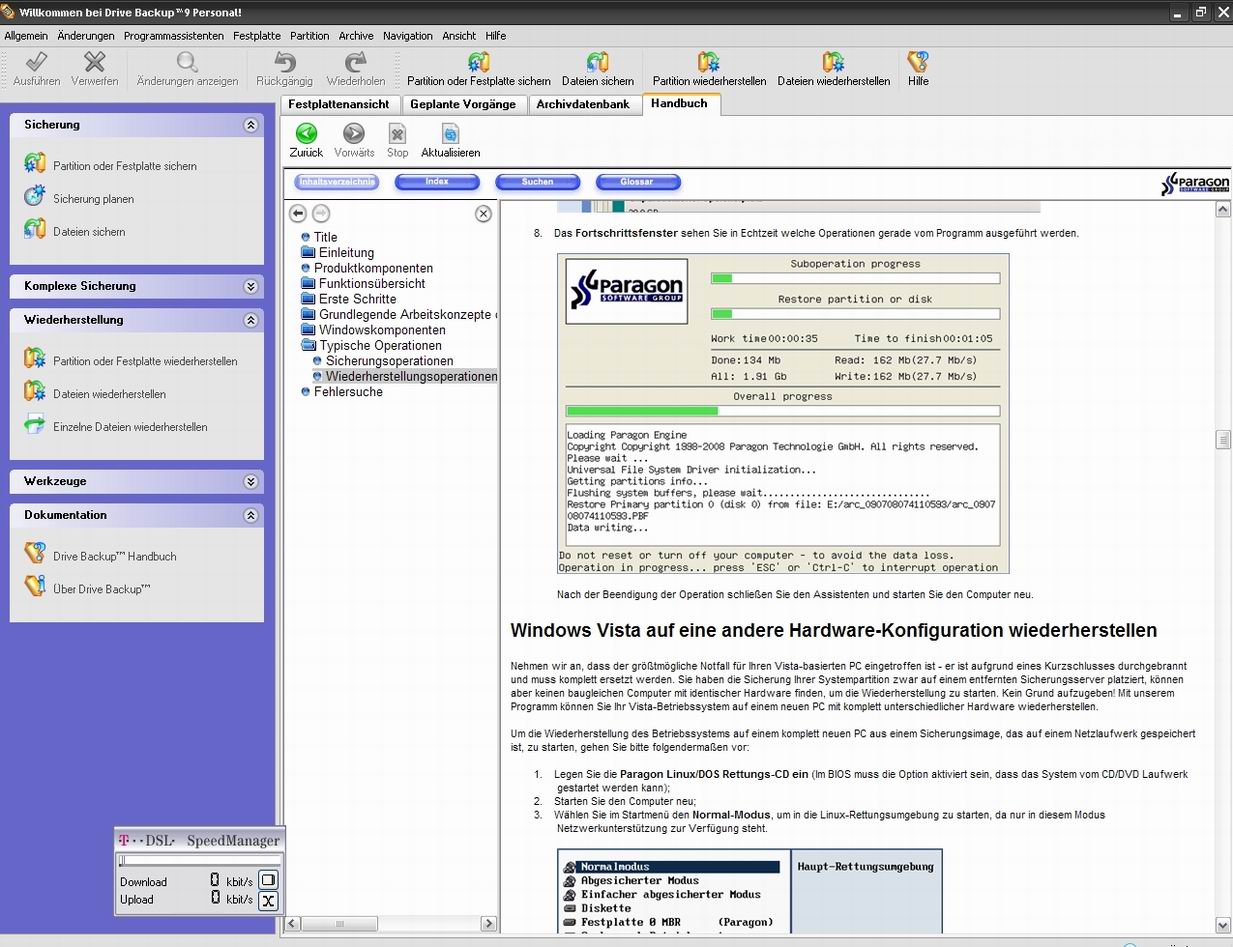The height and width of the screenshot is (947, 1233).
Task: Open the Archive menu
Action: (356, 35)
